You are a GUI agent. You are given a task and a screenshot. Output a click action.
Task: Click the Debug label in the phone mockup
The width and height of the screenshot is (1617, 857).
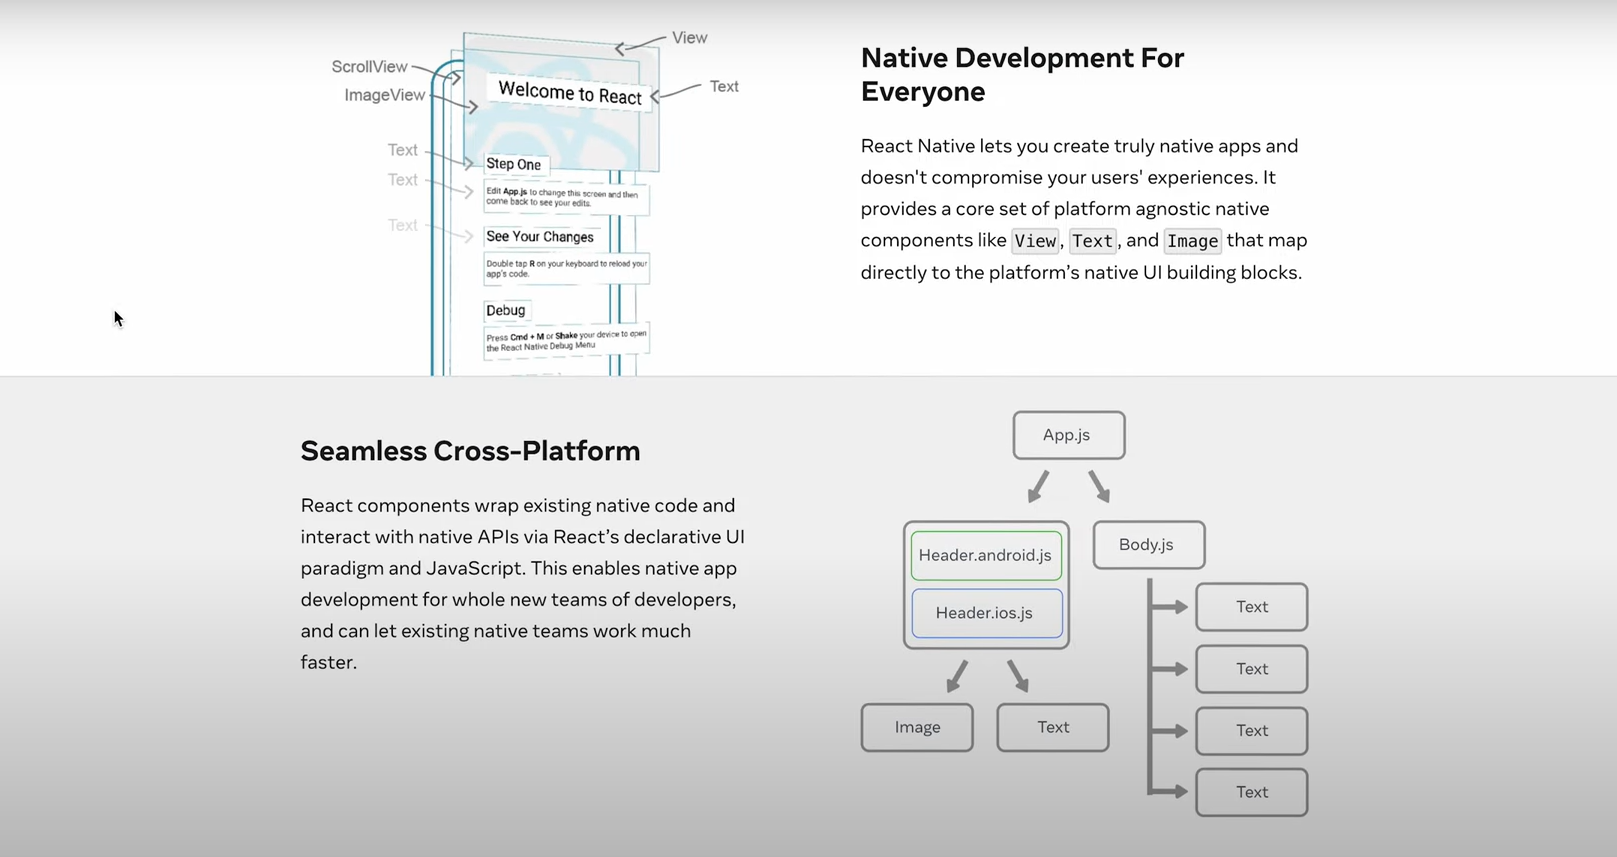pos(505,310)
